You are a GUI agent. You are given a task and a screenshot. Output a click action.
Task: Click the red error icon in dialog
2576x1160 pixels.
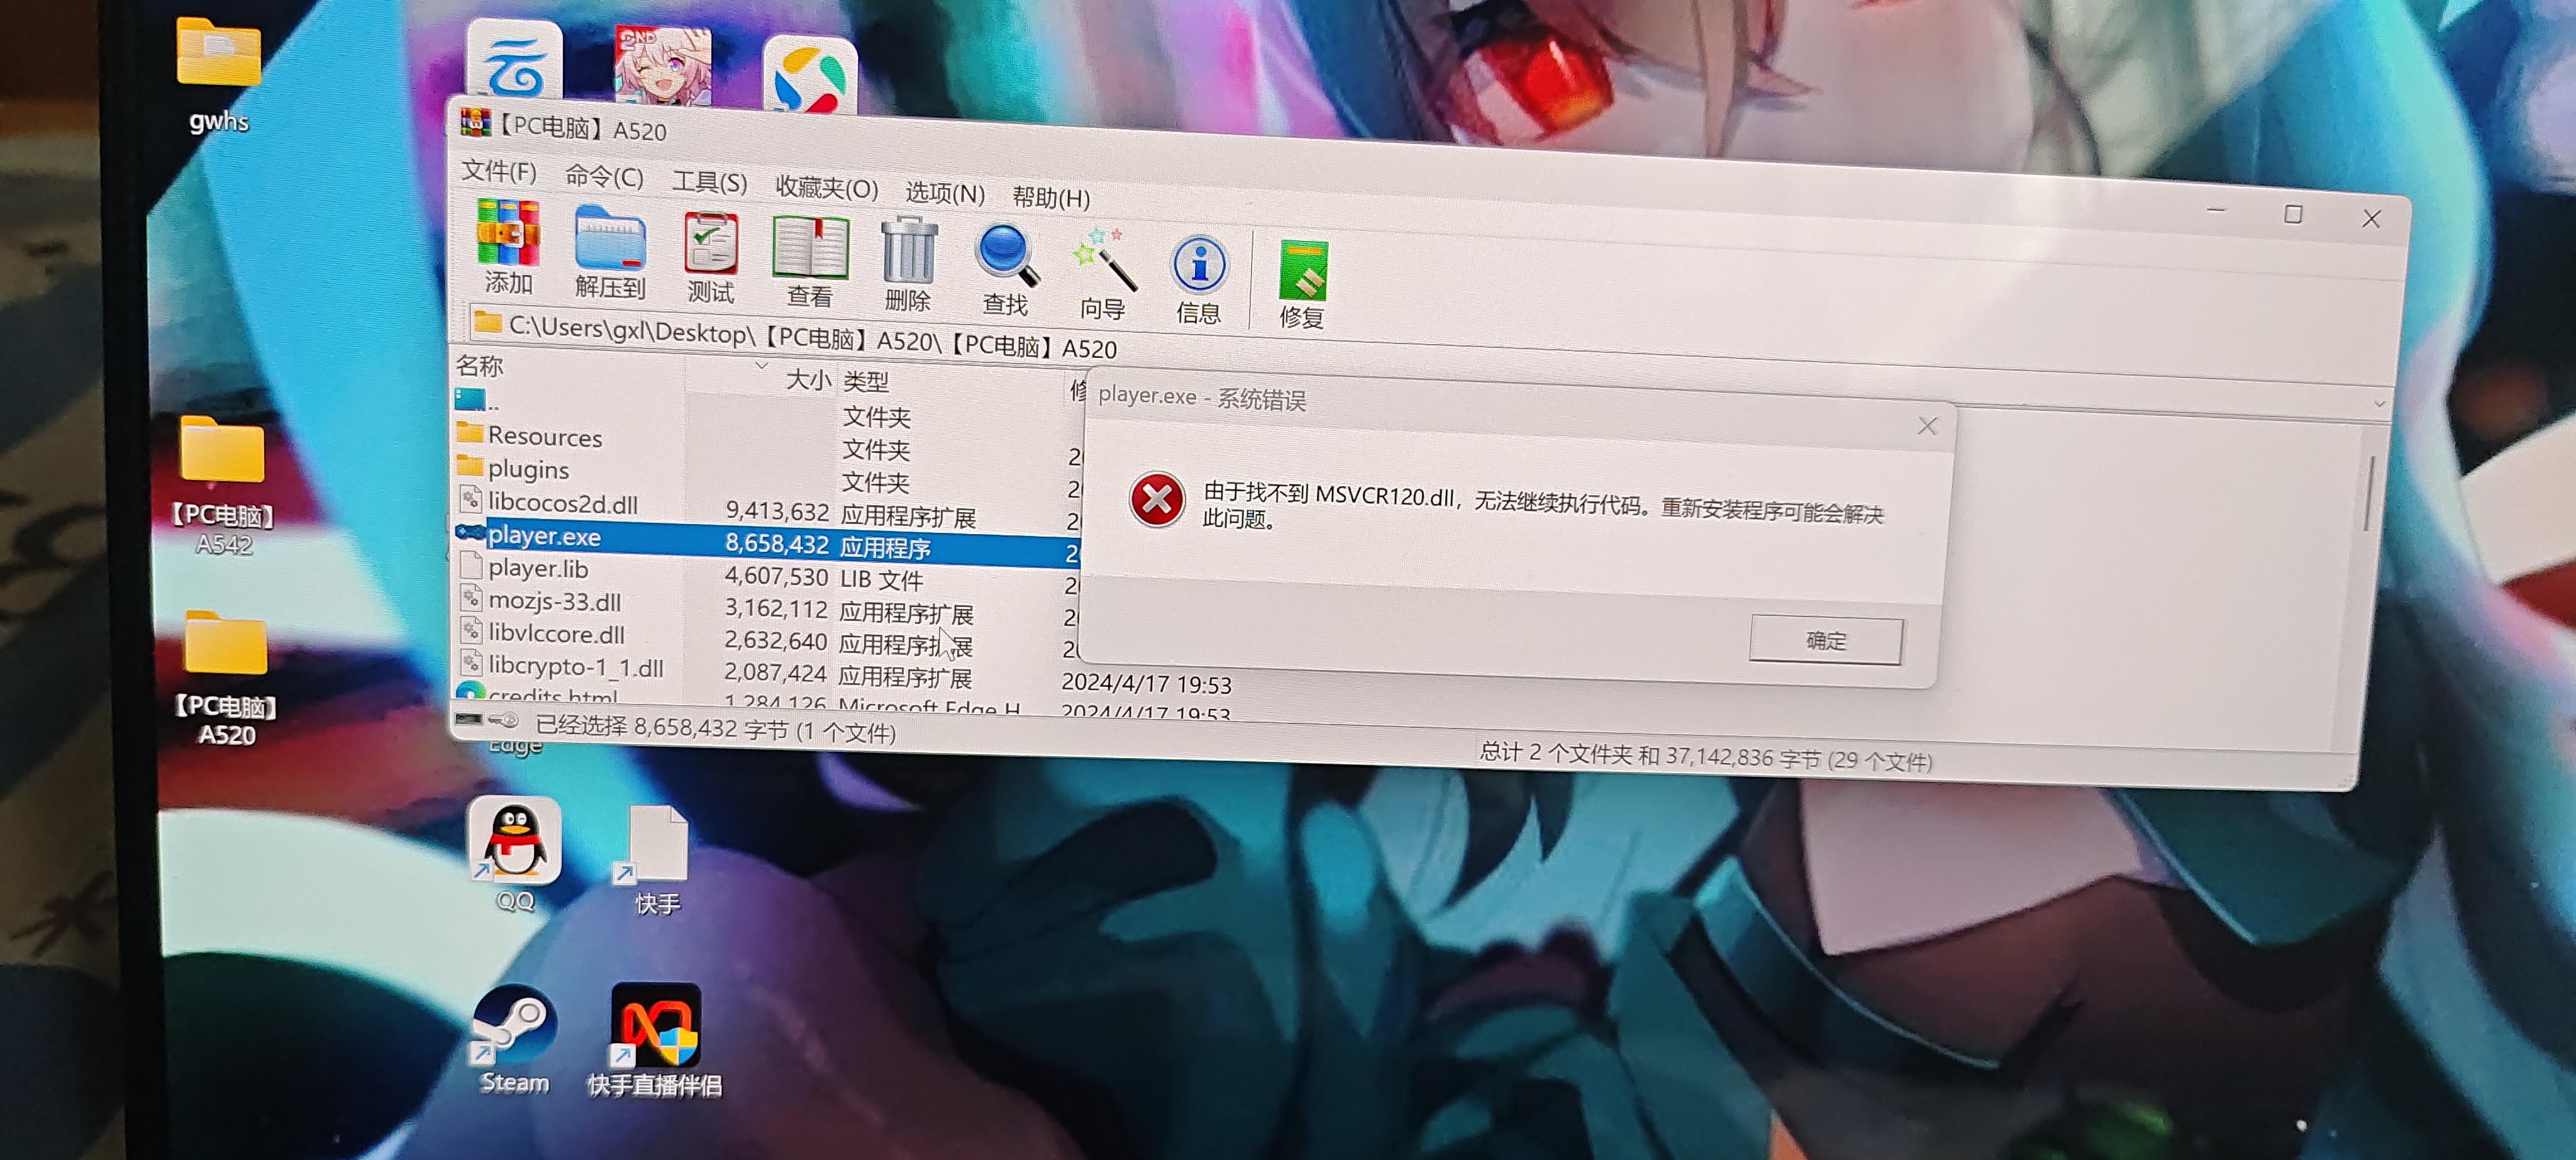click(1157, 499)
